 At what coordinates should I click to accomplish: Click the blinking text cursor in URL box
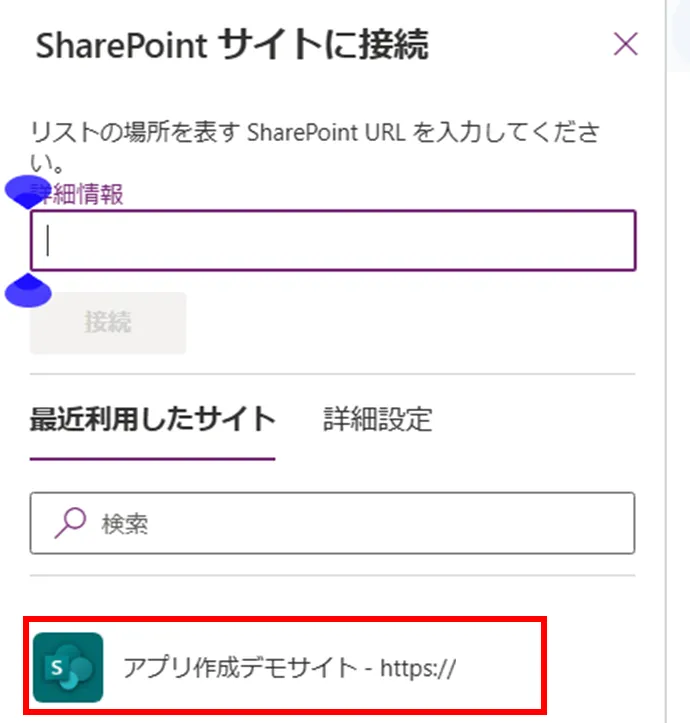[48, 241]
